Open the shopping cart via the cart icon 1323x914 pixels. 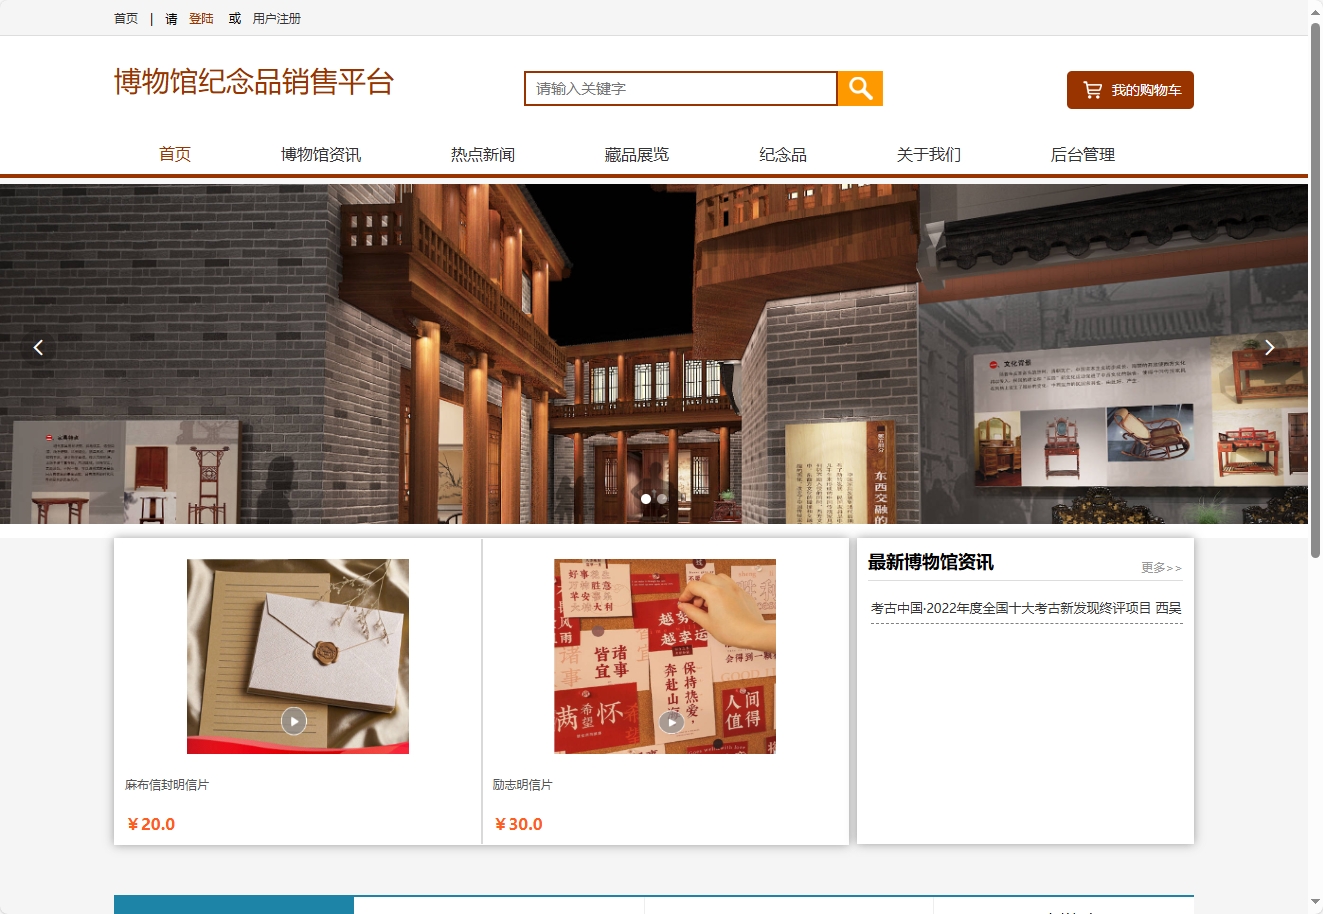coord(1091,89)
